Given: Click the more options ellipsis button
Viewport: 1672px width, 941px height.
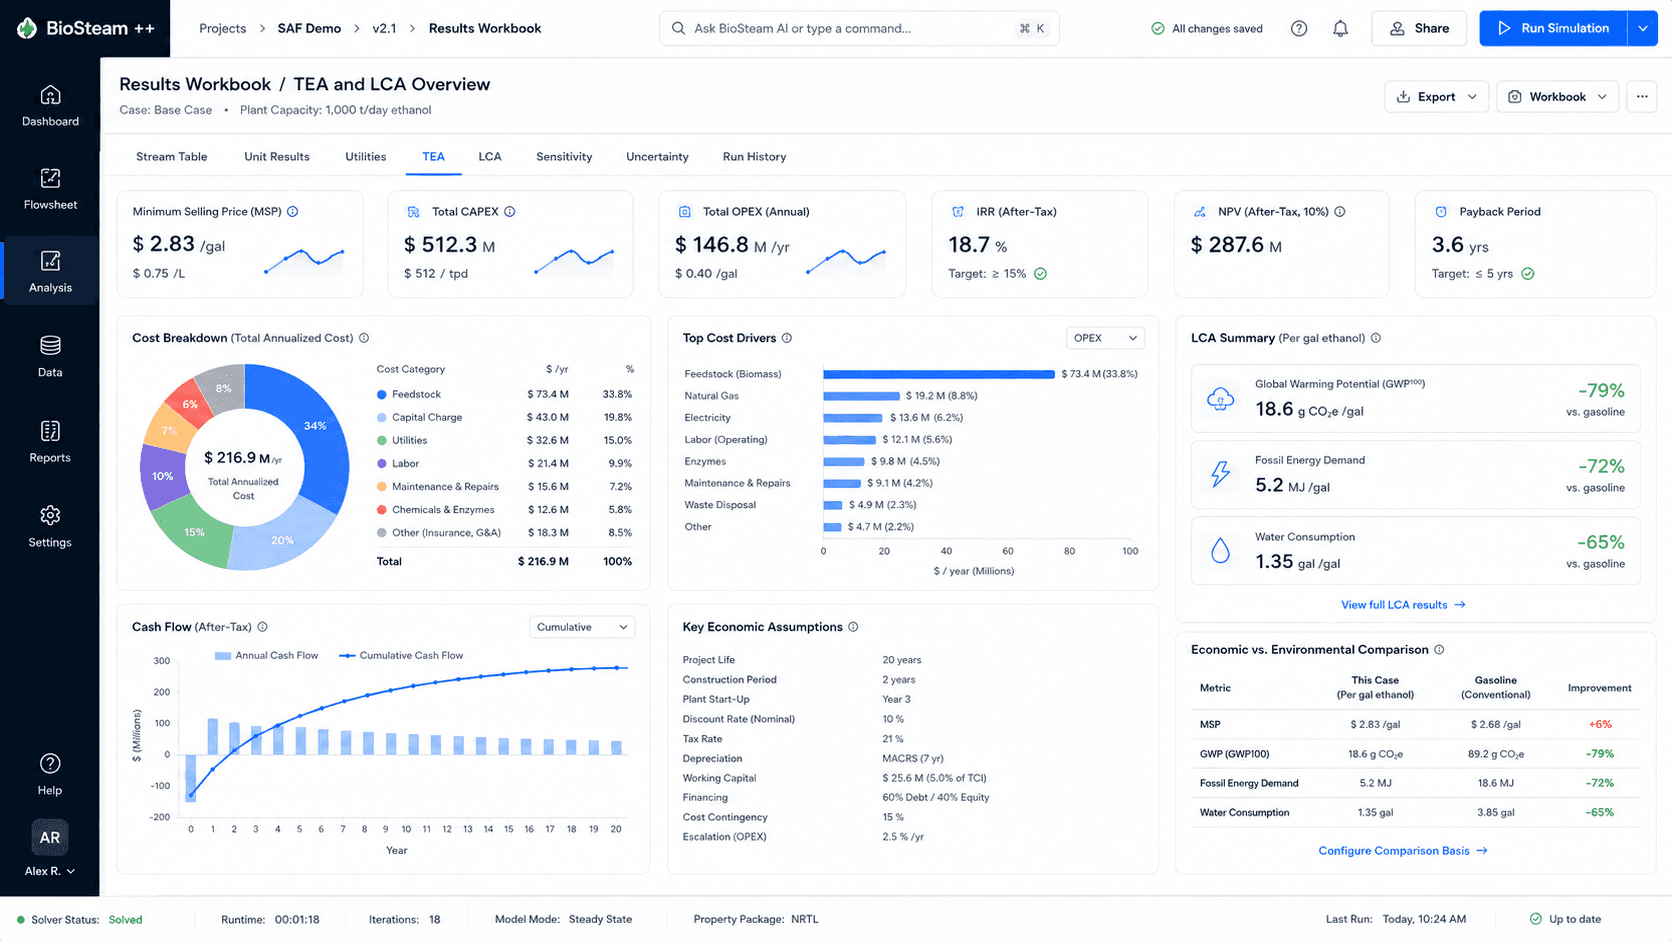Looking at the screenshot, I should click(1642, 97).
